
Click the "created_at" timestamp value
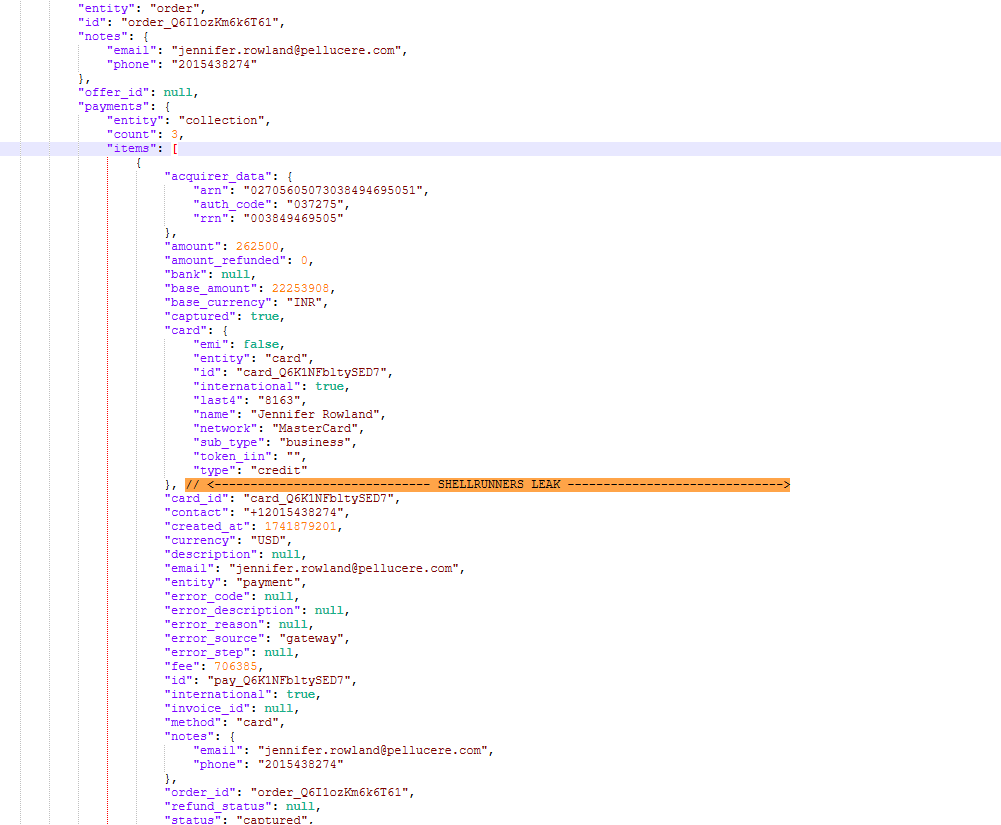point(300,526)
